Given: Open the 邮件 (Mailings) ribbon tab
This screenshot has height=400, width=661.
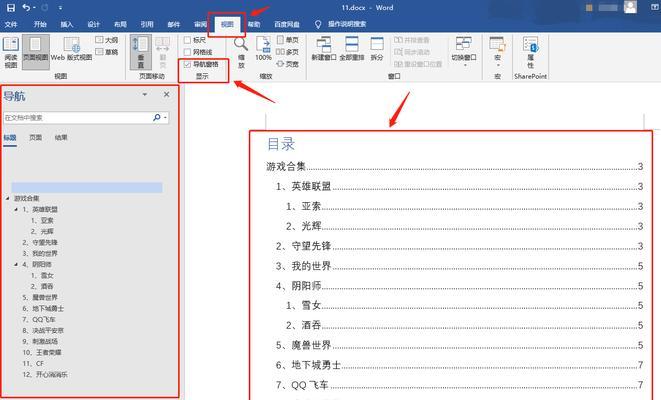Looking at the screenshot, I should pyautogui.click(x=174, y=24).
